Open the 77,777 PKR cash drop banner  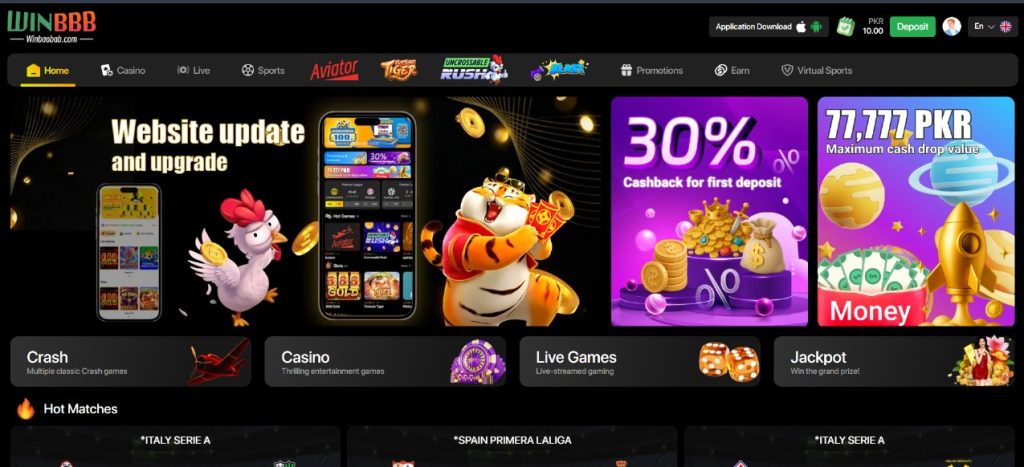point(916,211)
